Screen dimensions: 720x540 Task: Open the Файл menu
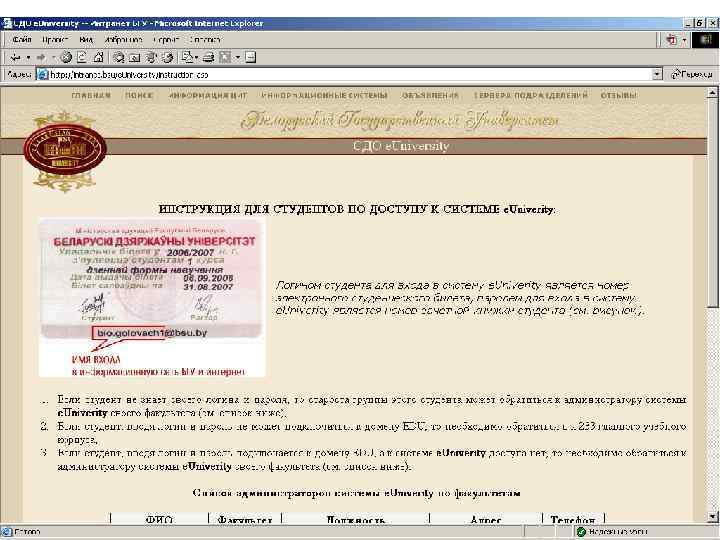click(x=22, y=40)
